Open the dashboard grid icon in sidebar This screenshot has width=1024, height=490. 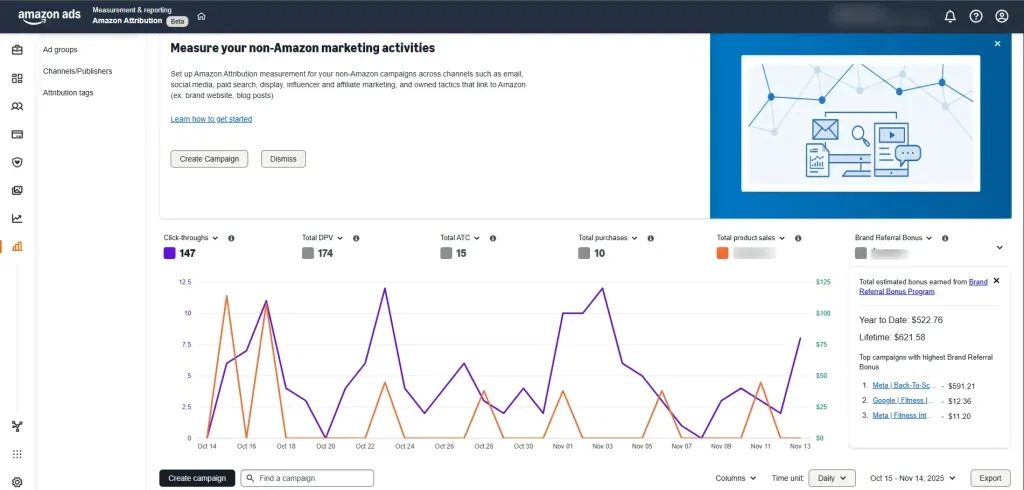point(17,78)
